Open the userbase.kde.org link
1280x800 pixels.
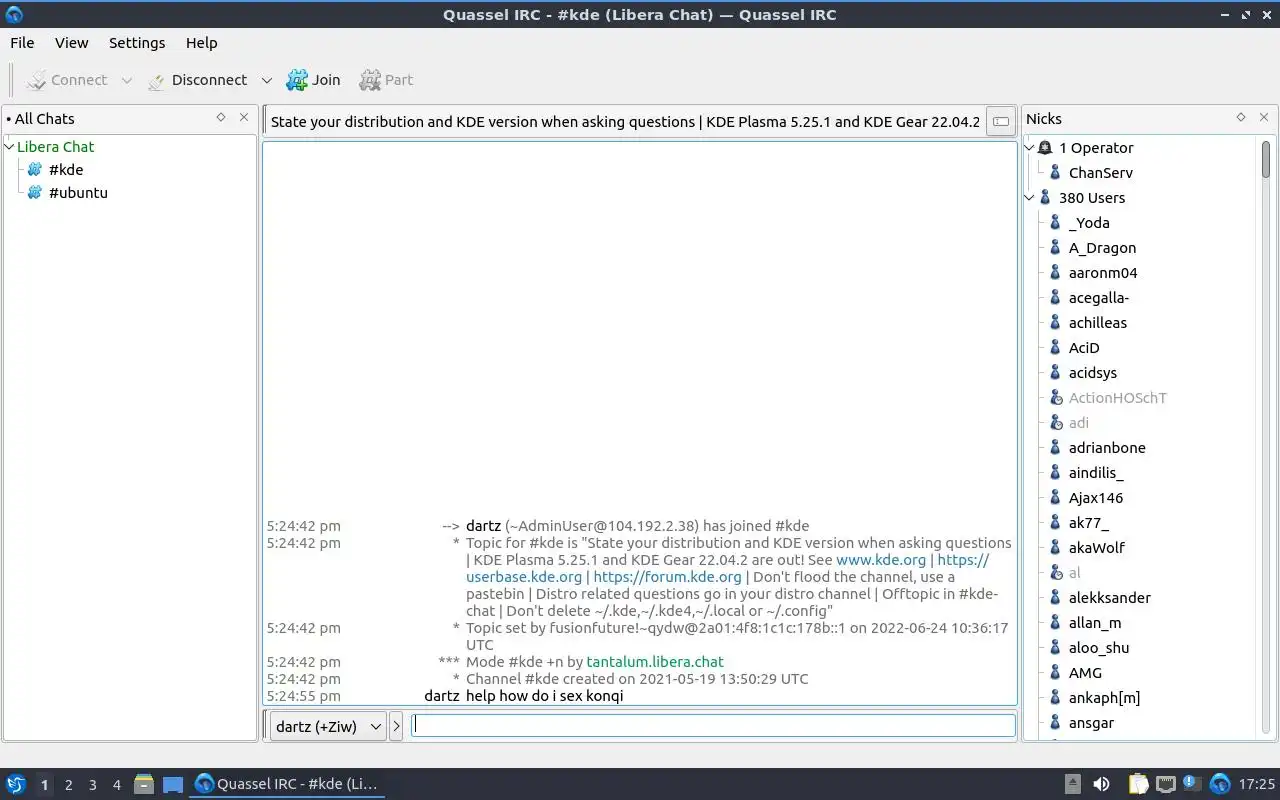click(524, 577)
